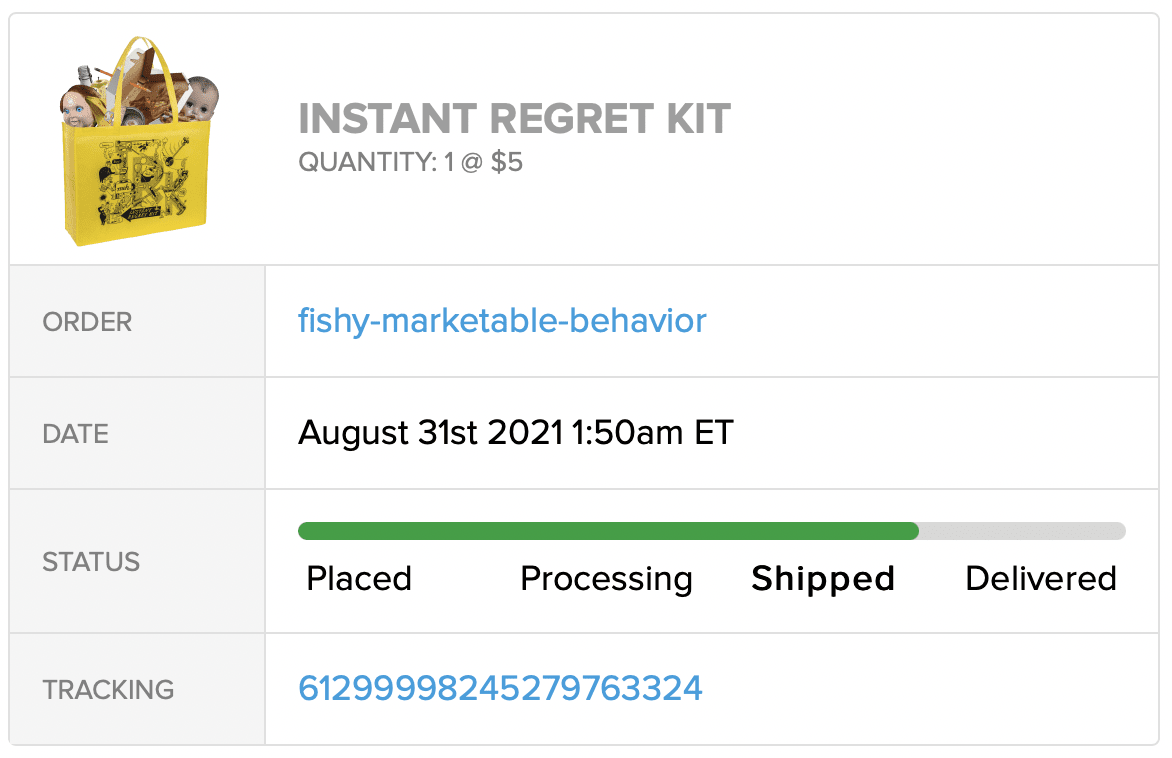The image size is (1172, 758).
Task: Select the Processing status step
Action: point(606,579)
